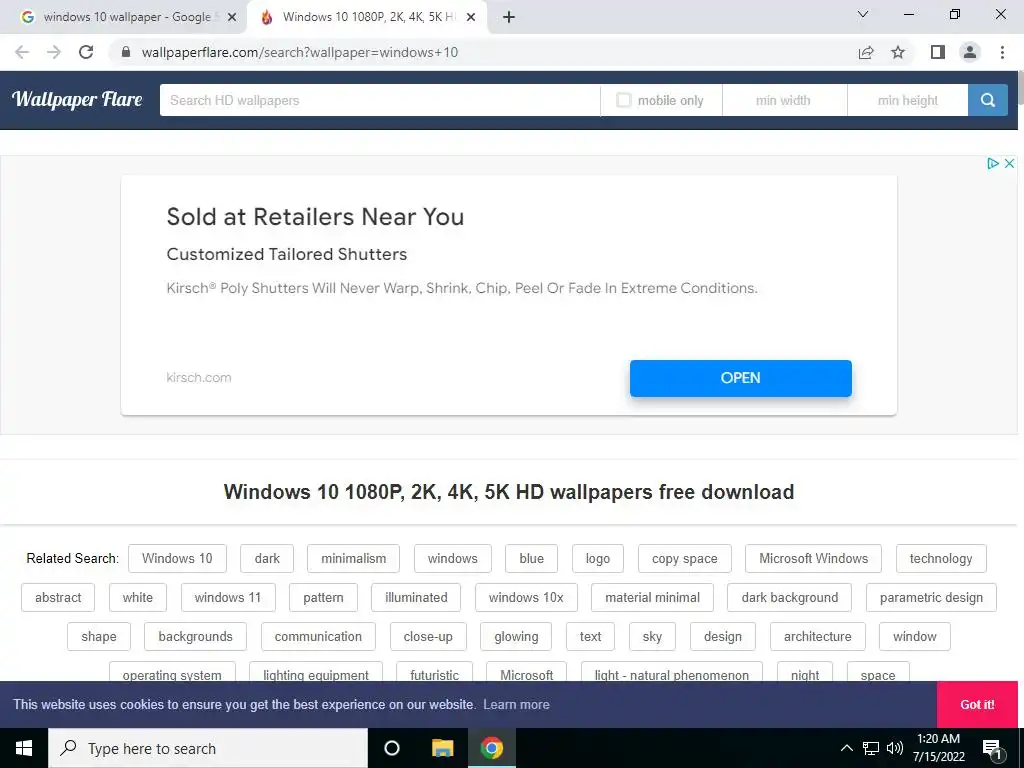Click the kirsch.com ad link
The height and width of the screenshot is (768, 1024).
coord(199,377)
